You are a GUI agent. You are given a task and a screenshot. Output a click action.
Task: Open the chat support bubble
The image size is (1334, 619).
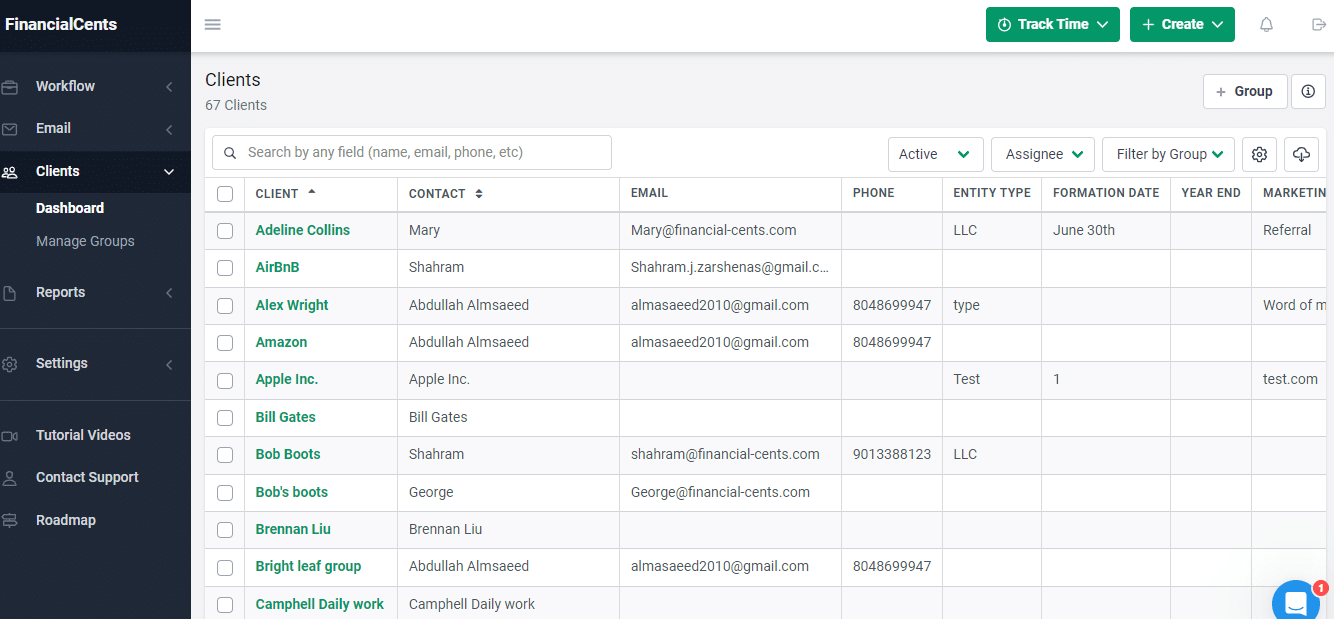pos(1296,603)
